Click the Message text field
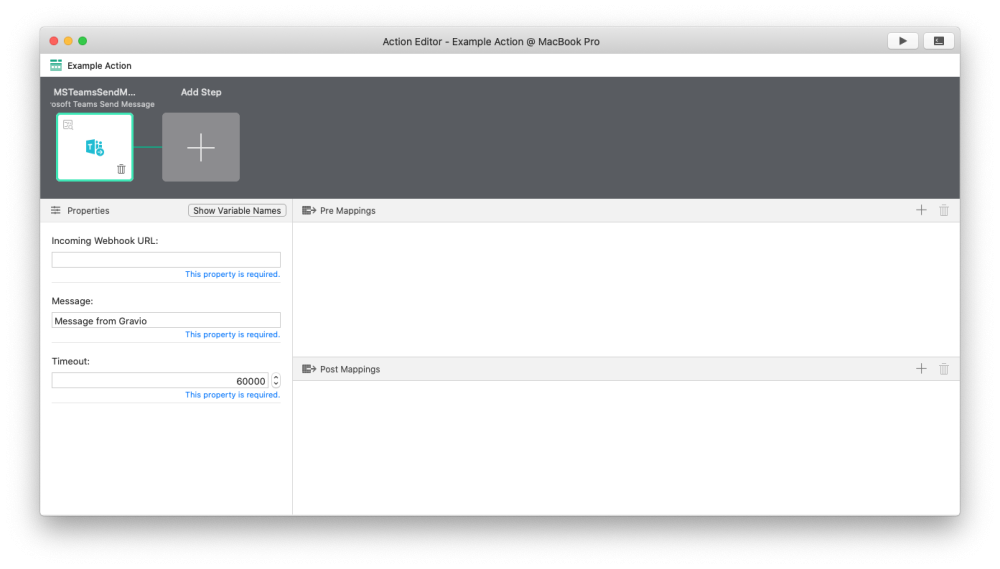 click(166, 320)
